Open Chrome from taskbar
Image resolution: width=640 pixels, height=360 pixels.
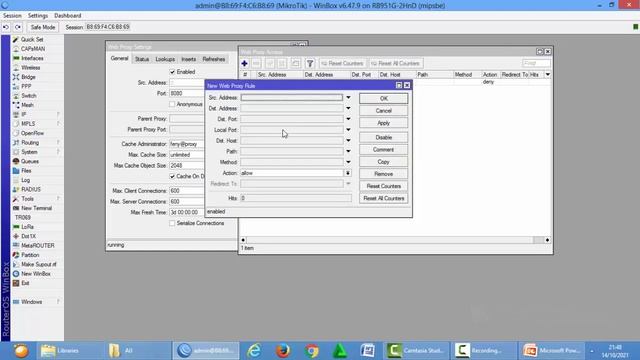click(x=312, y=351)
